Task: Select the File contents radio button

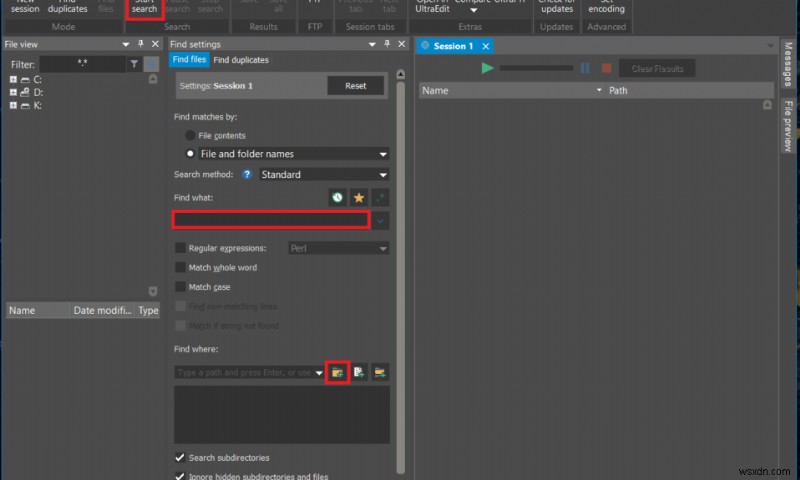Action: [x=190, y=135]
